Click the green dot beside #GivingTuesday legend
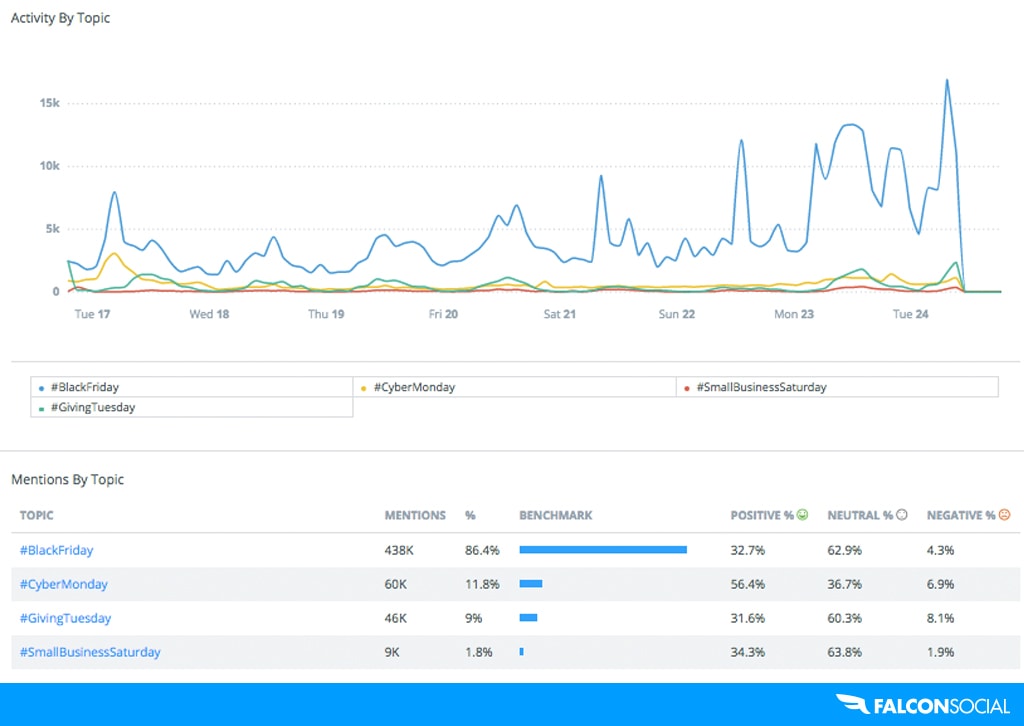The image size is (1024, 726). pyautogui.click(x=40, y=408)
